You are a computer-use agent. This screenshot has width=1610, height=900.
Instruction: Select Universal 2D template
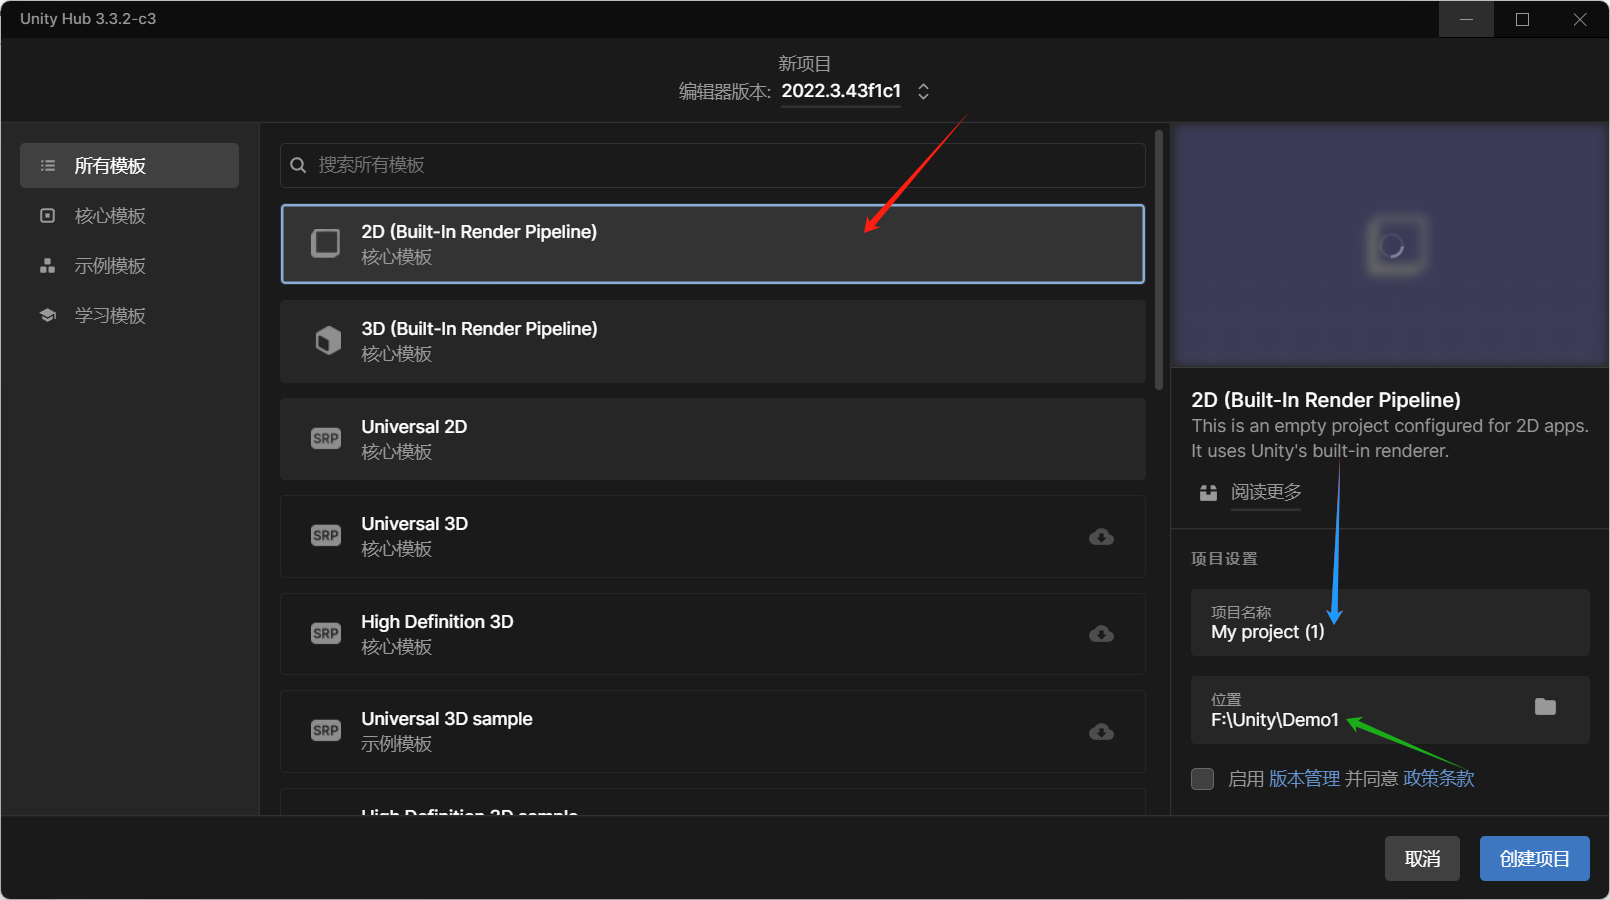point(713,439)
